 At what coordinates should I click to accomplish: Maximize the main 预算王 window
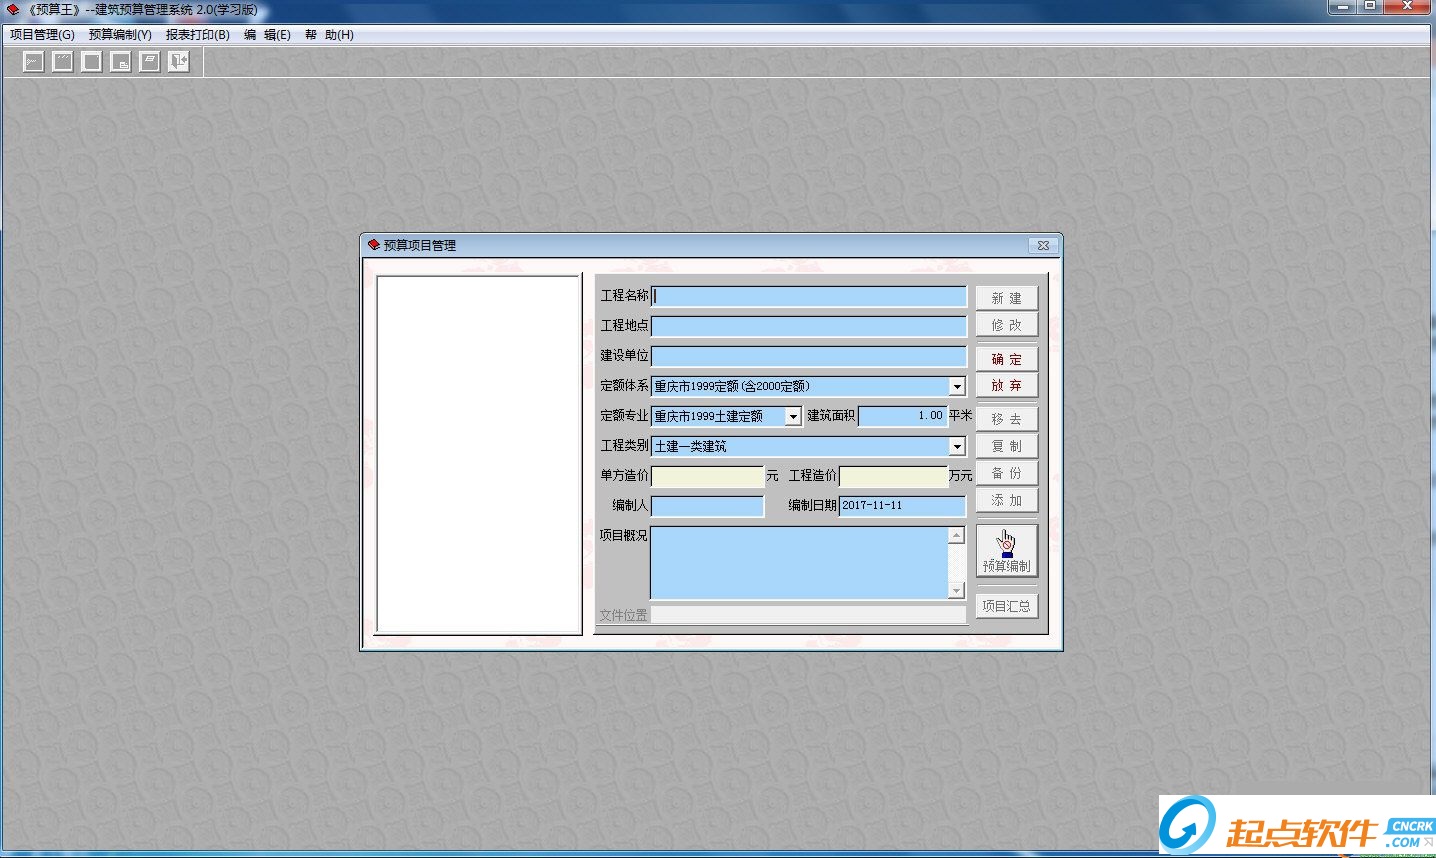point(1370,7)
